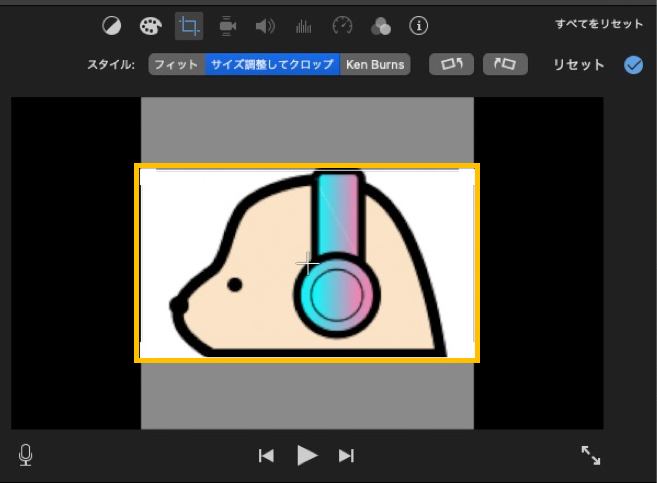Open the stabilization camera tool

click(228, 26)
